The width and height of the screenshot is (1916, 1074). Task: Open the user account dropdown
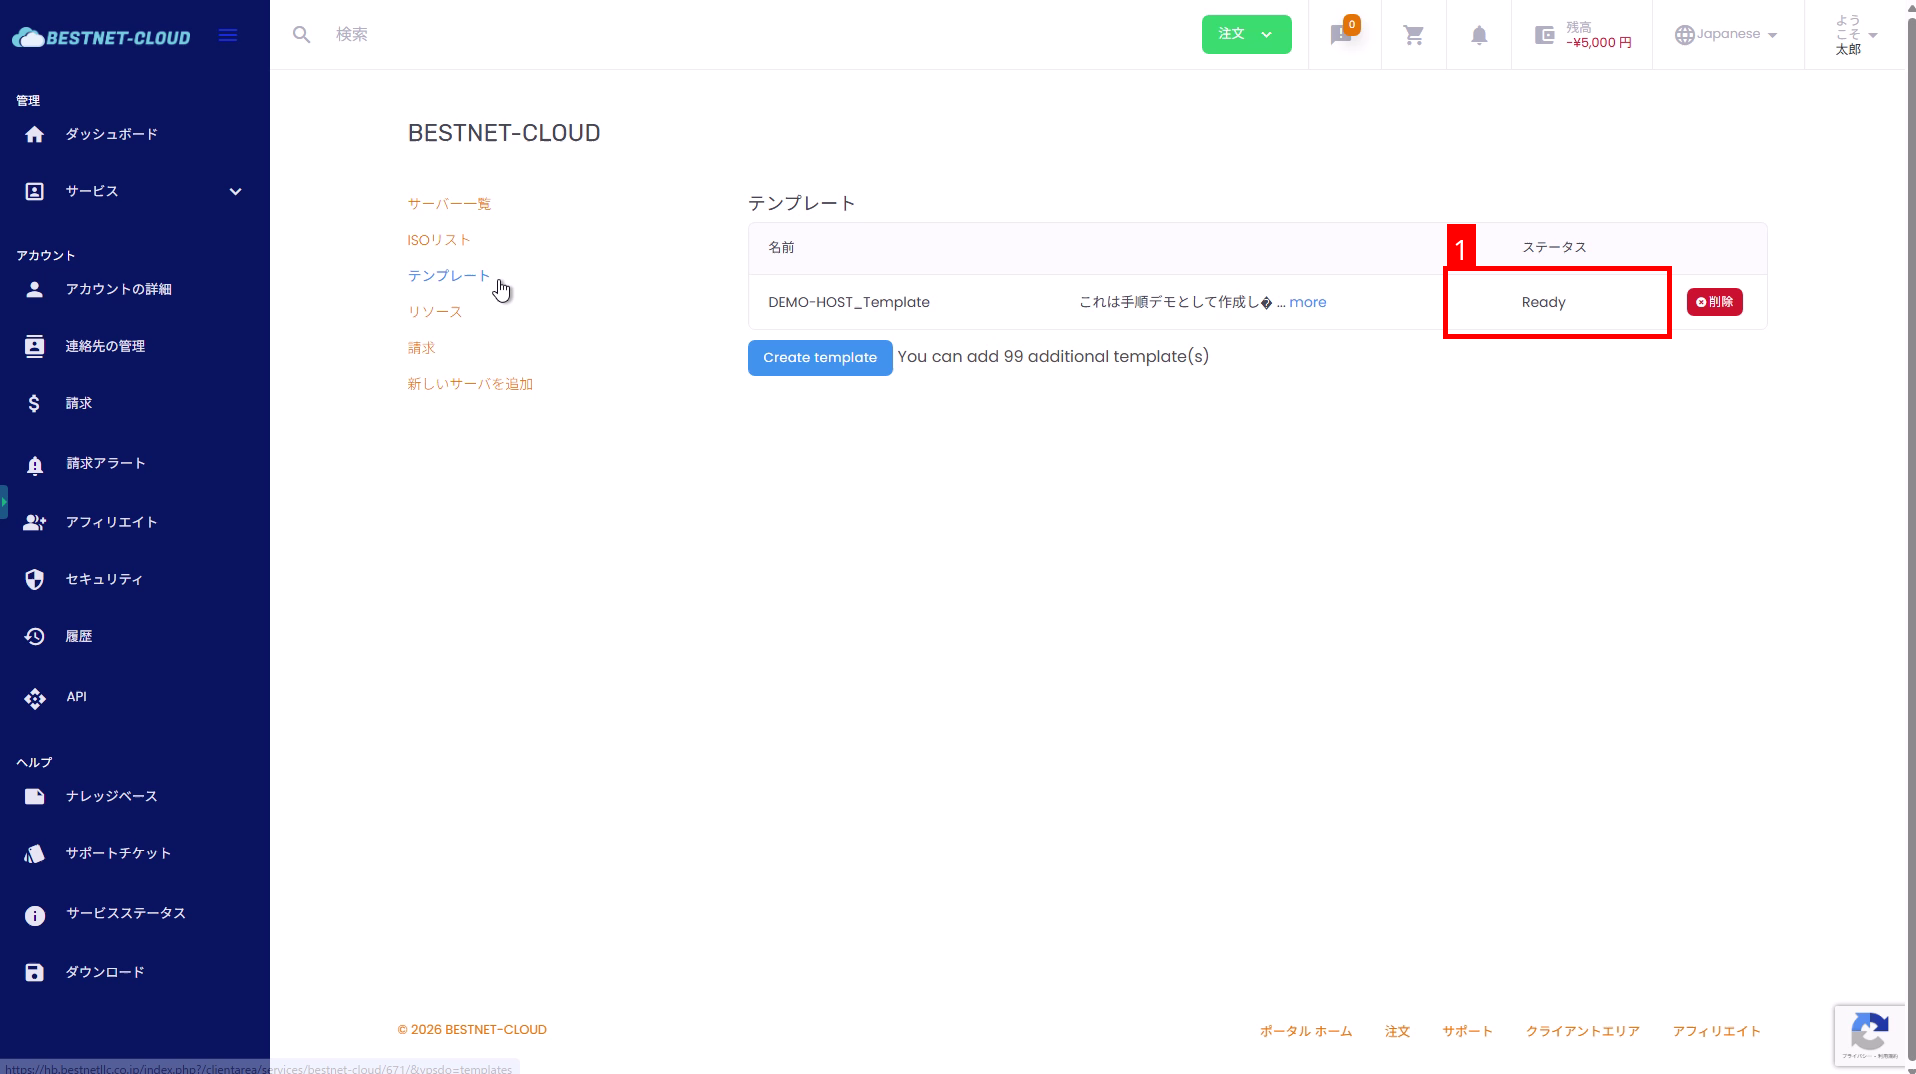(1855, 35)
